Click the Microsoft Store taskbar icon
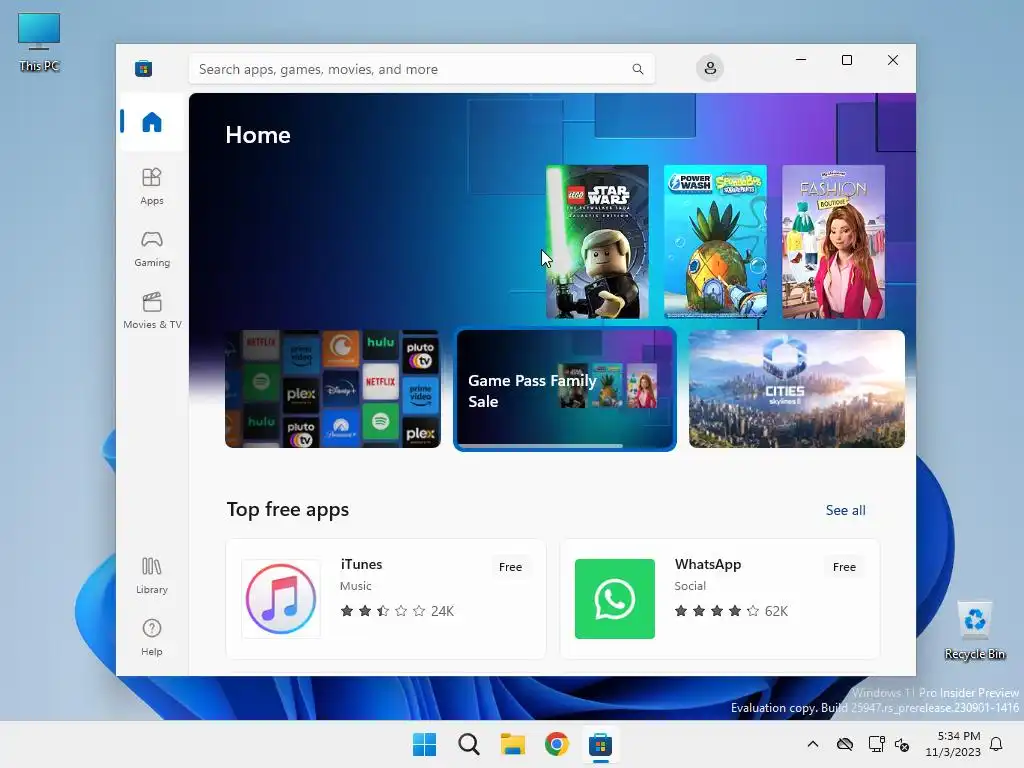 pyautogui.click(x=600, y=744)
